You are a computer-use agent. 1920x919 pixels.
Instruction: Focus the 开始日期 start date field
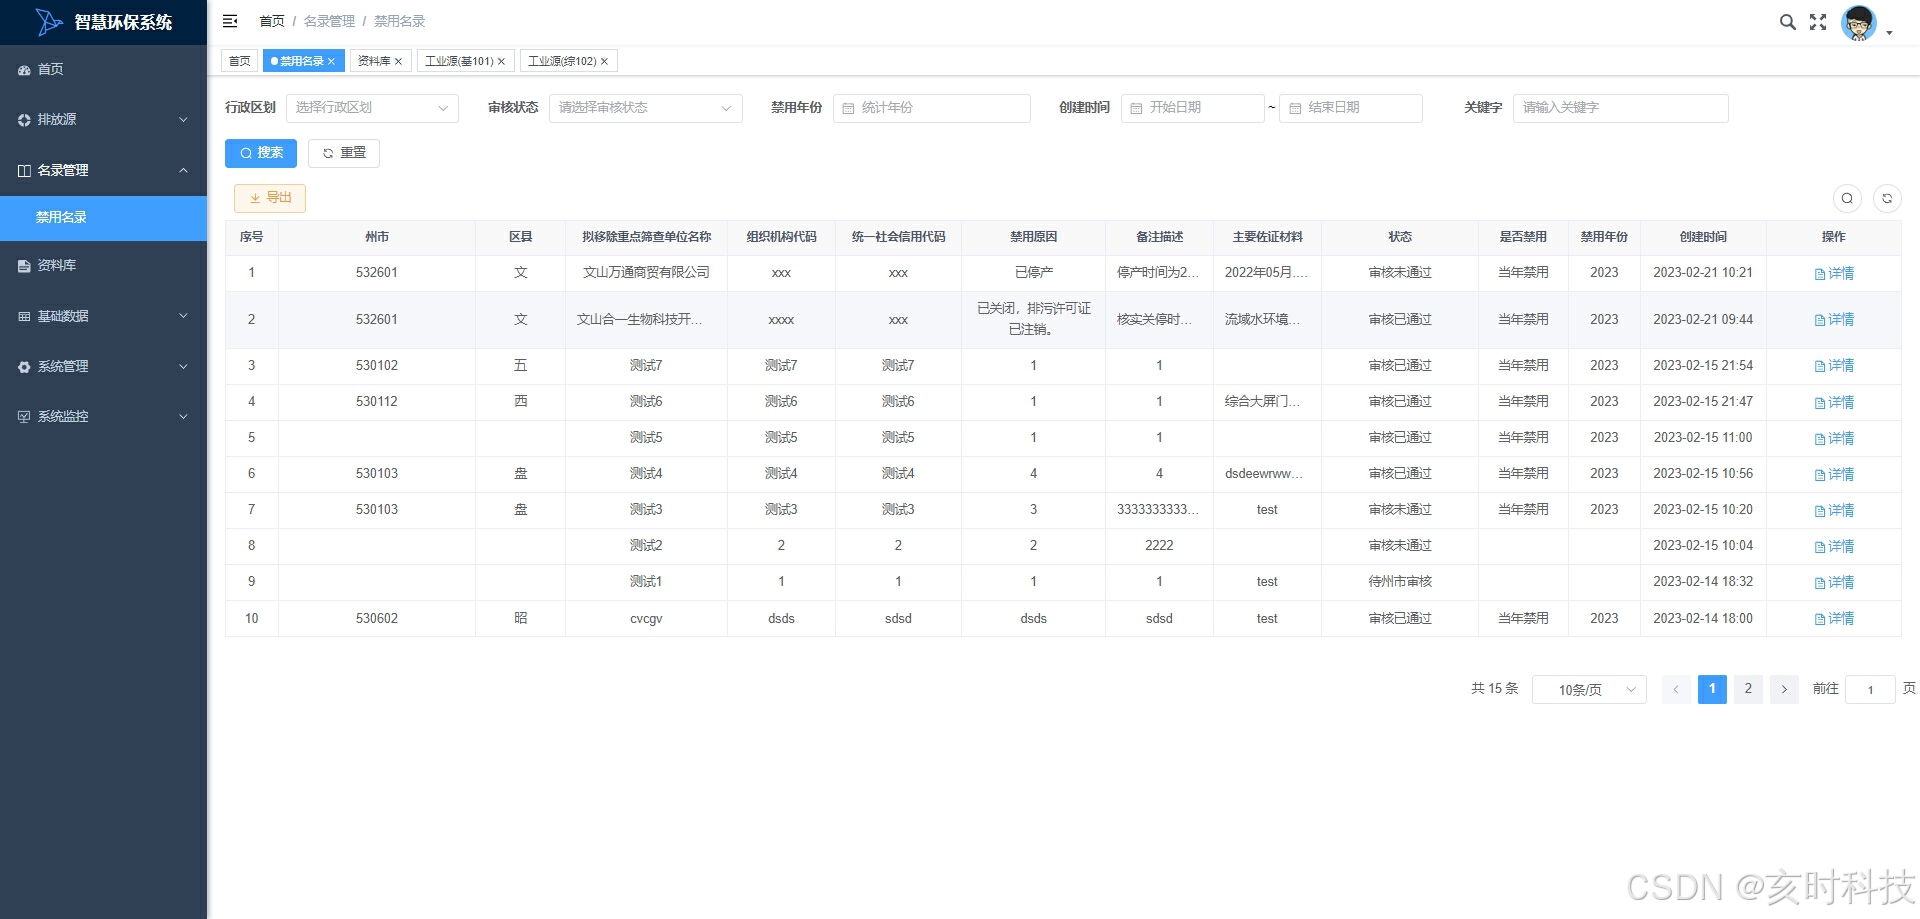pos(1192,108)
